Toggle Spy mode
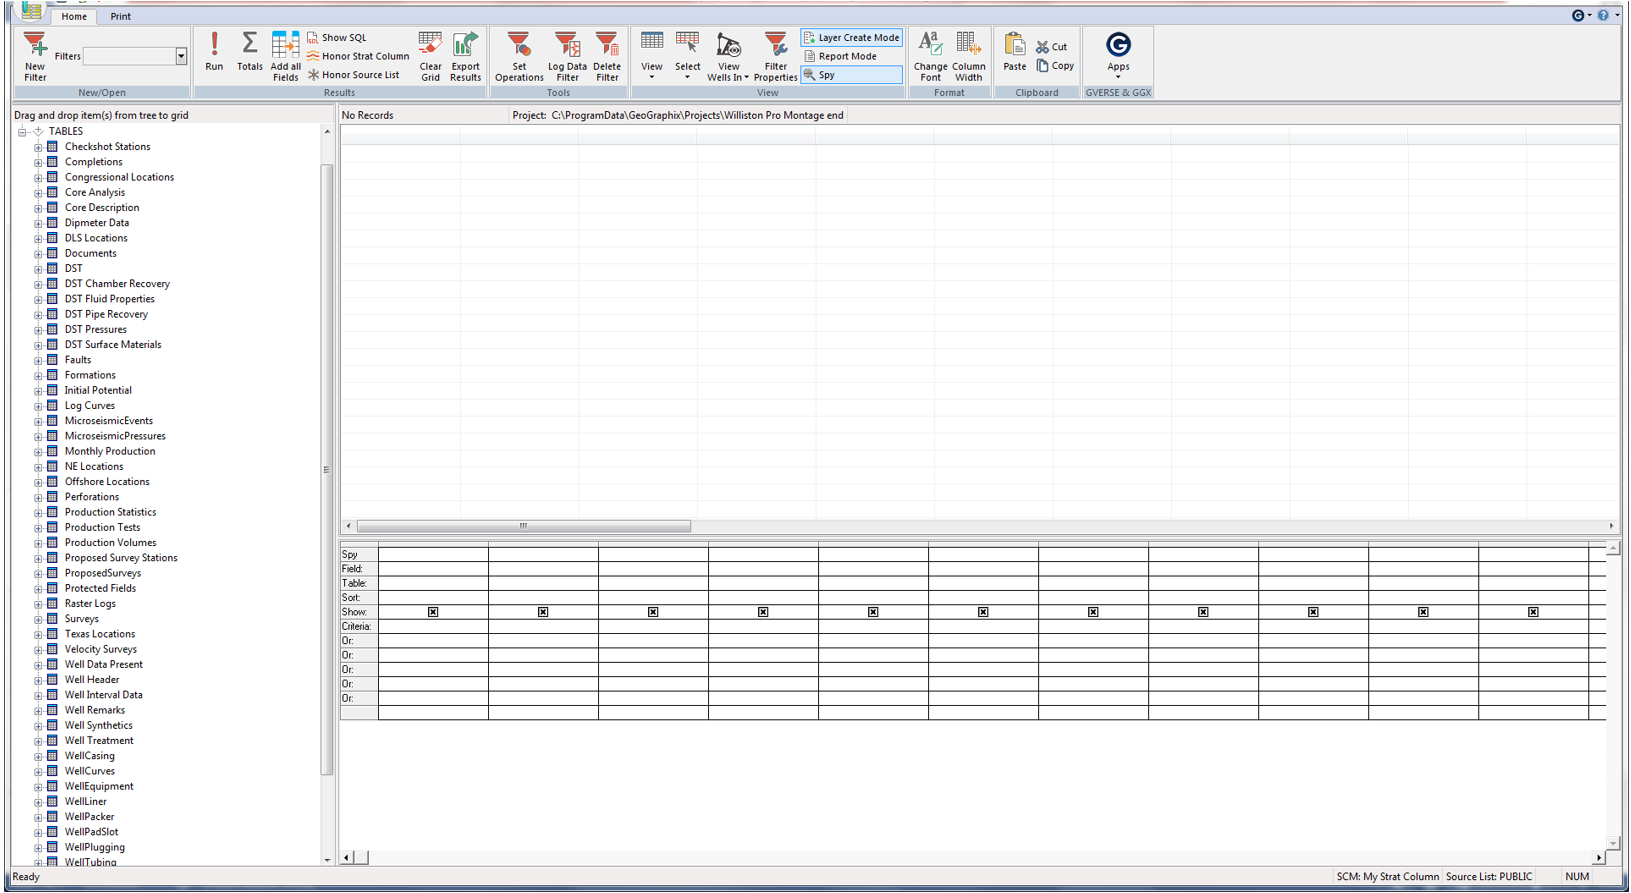The height and width of the screenshot is (893, 1631). (x=851, y=75)
